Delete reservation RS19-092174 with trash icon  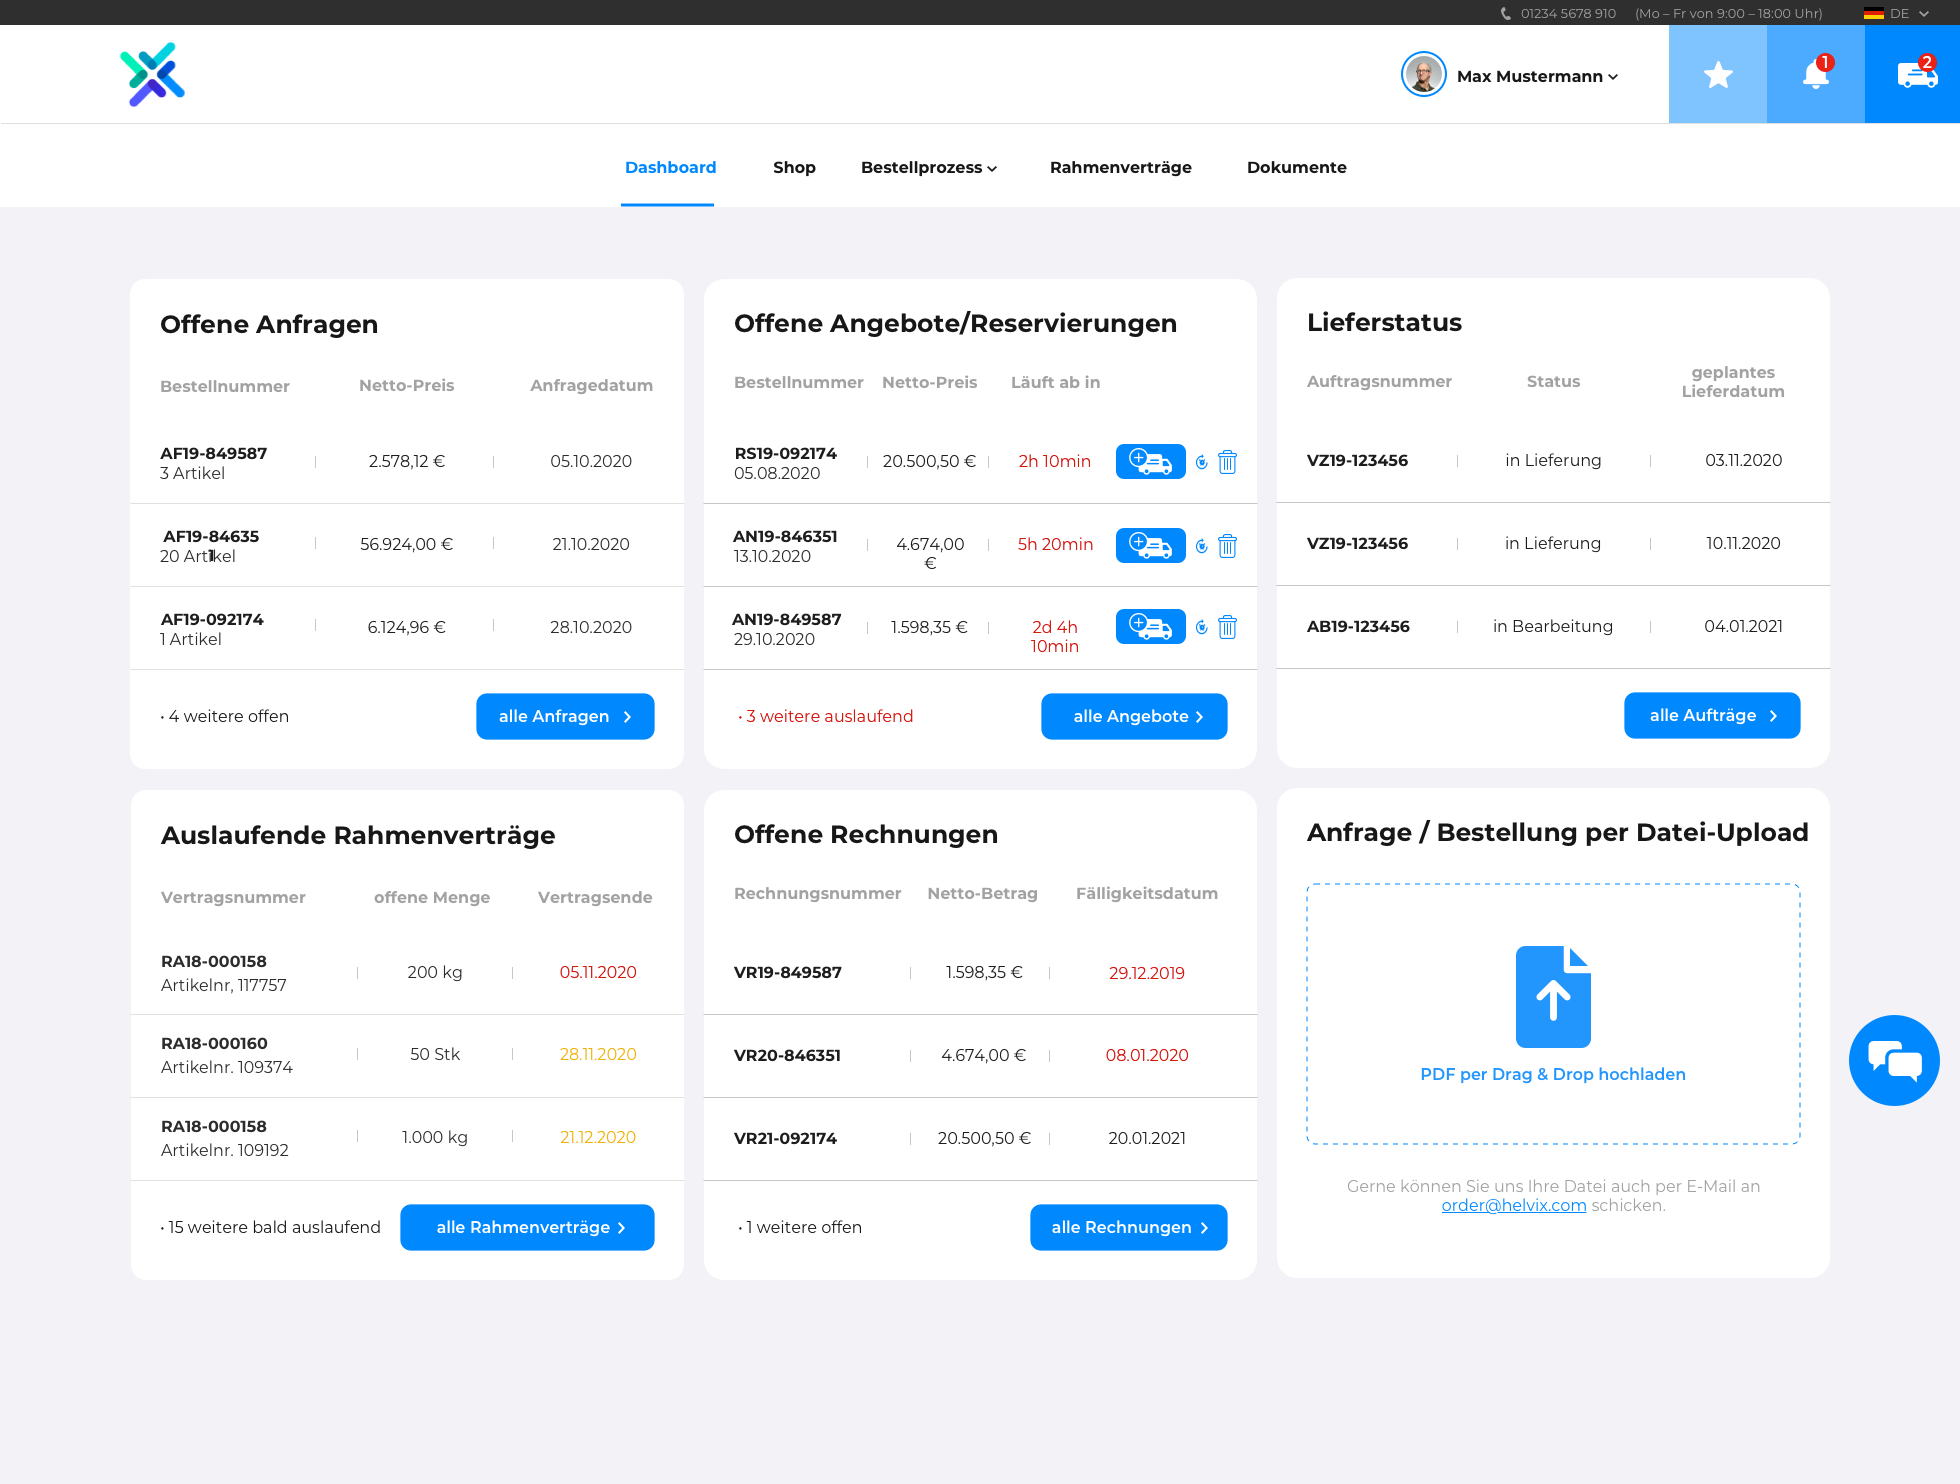tap(1227, 462)
